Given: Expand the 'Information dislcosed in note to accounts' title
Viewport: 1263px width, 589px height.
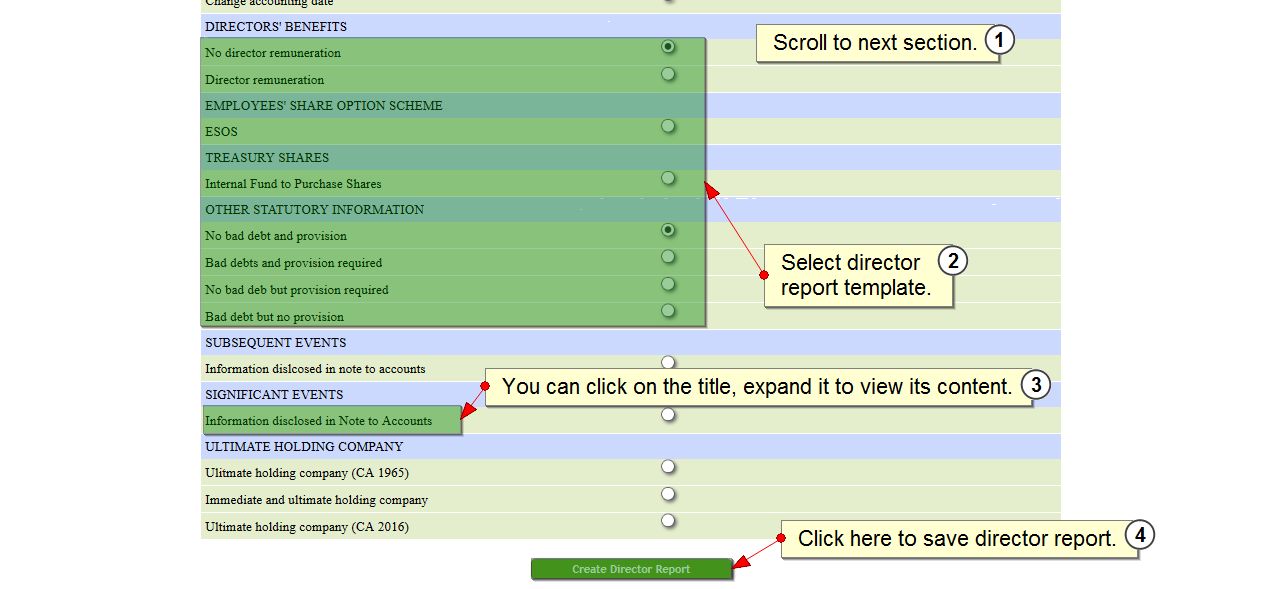Looking at the screenshot, I should click(315, 369).
